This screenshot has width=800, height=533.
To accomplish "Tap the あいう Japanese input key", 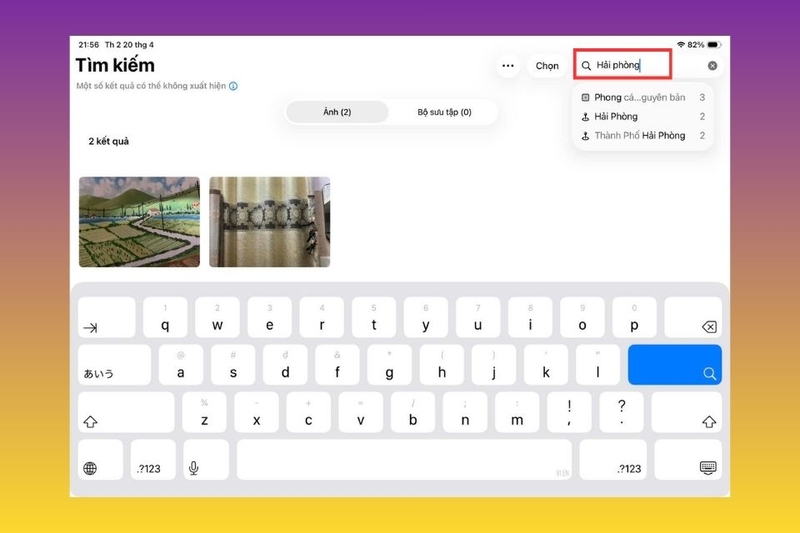I will pyautogui.click(x=114, y=365).
